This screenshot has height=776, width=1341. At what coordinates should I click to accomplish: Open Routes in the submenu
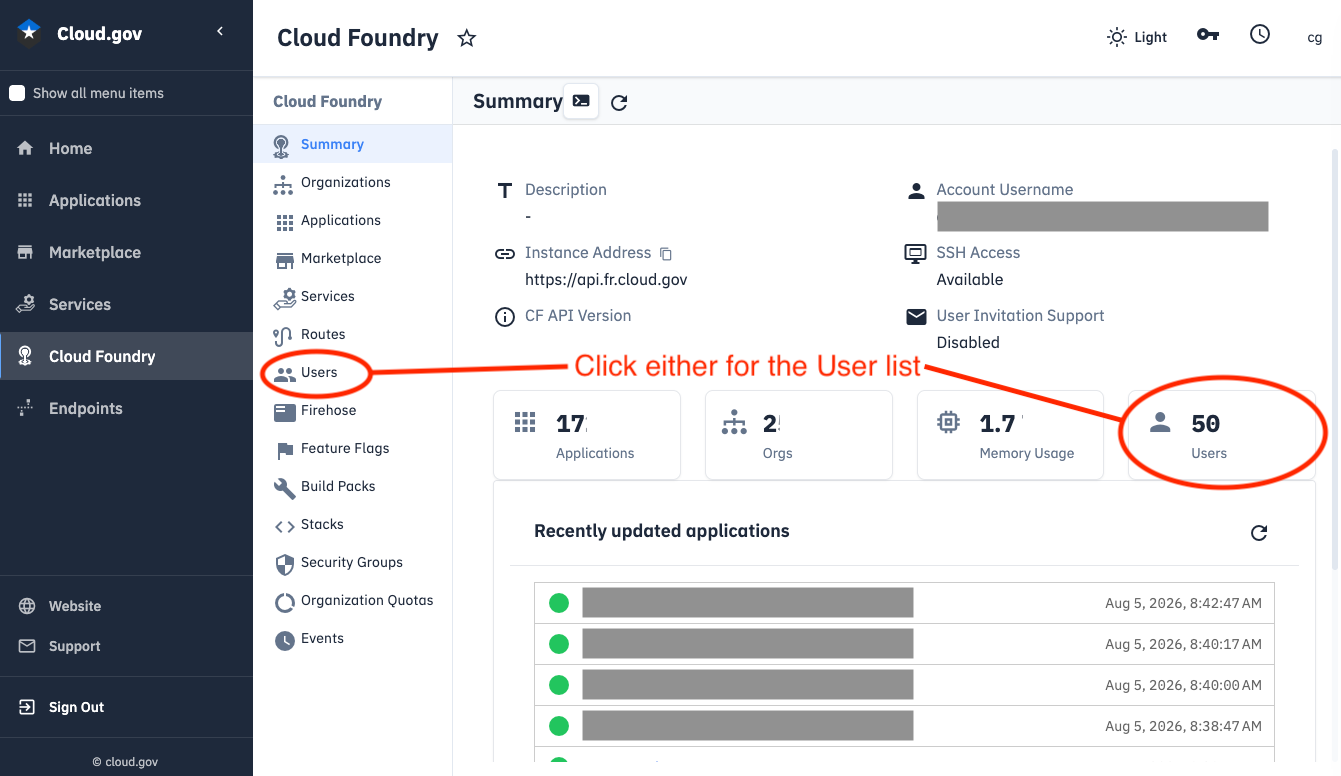[353, 334]
